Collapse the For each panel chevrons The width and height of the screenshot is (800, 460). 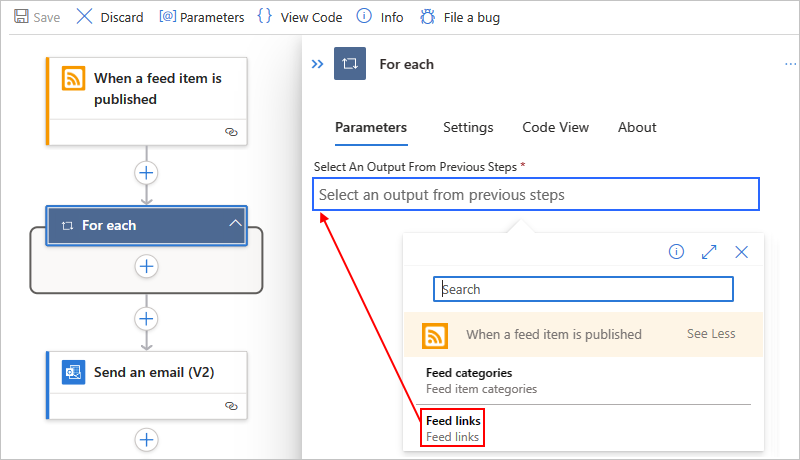pyautogui.click(x=317, y=64)
